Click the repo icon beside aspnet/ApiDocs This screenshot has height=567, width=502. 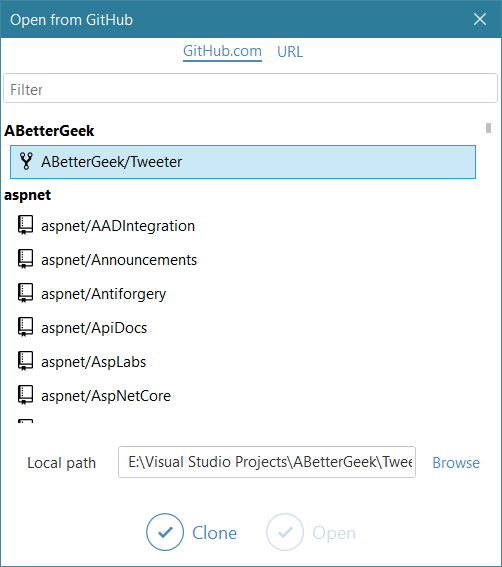(x=25, y=327)
